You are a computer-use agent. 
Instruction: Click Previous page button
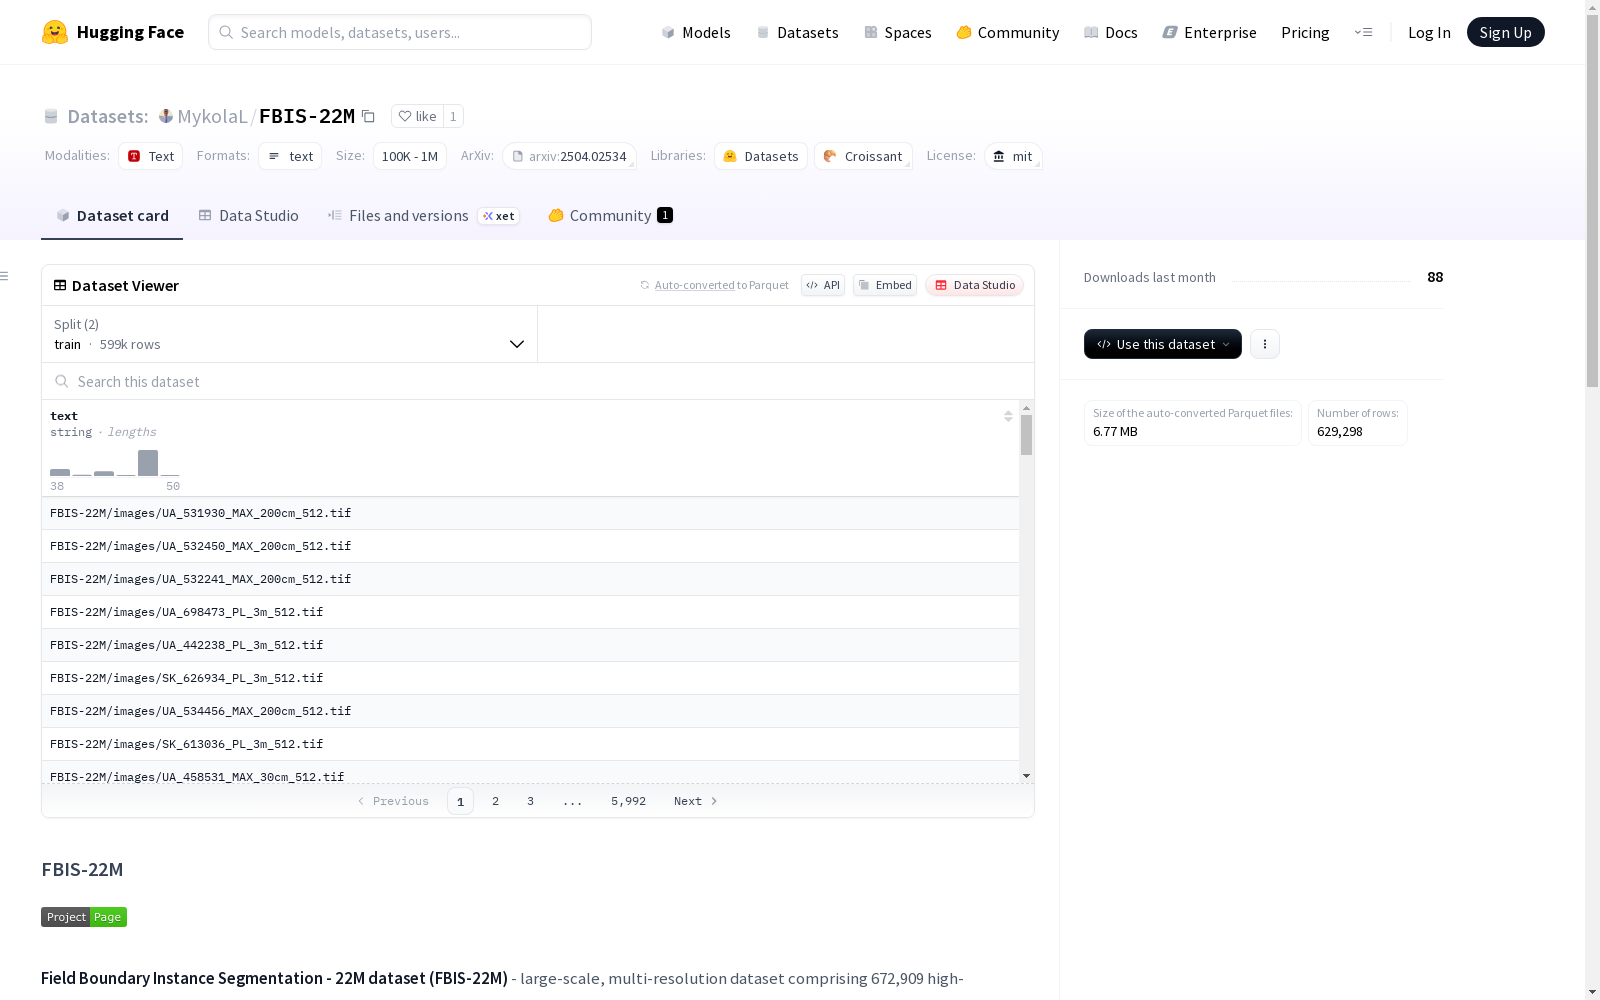click(393, 801)
